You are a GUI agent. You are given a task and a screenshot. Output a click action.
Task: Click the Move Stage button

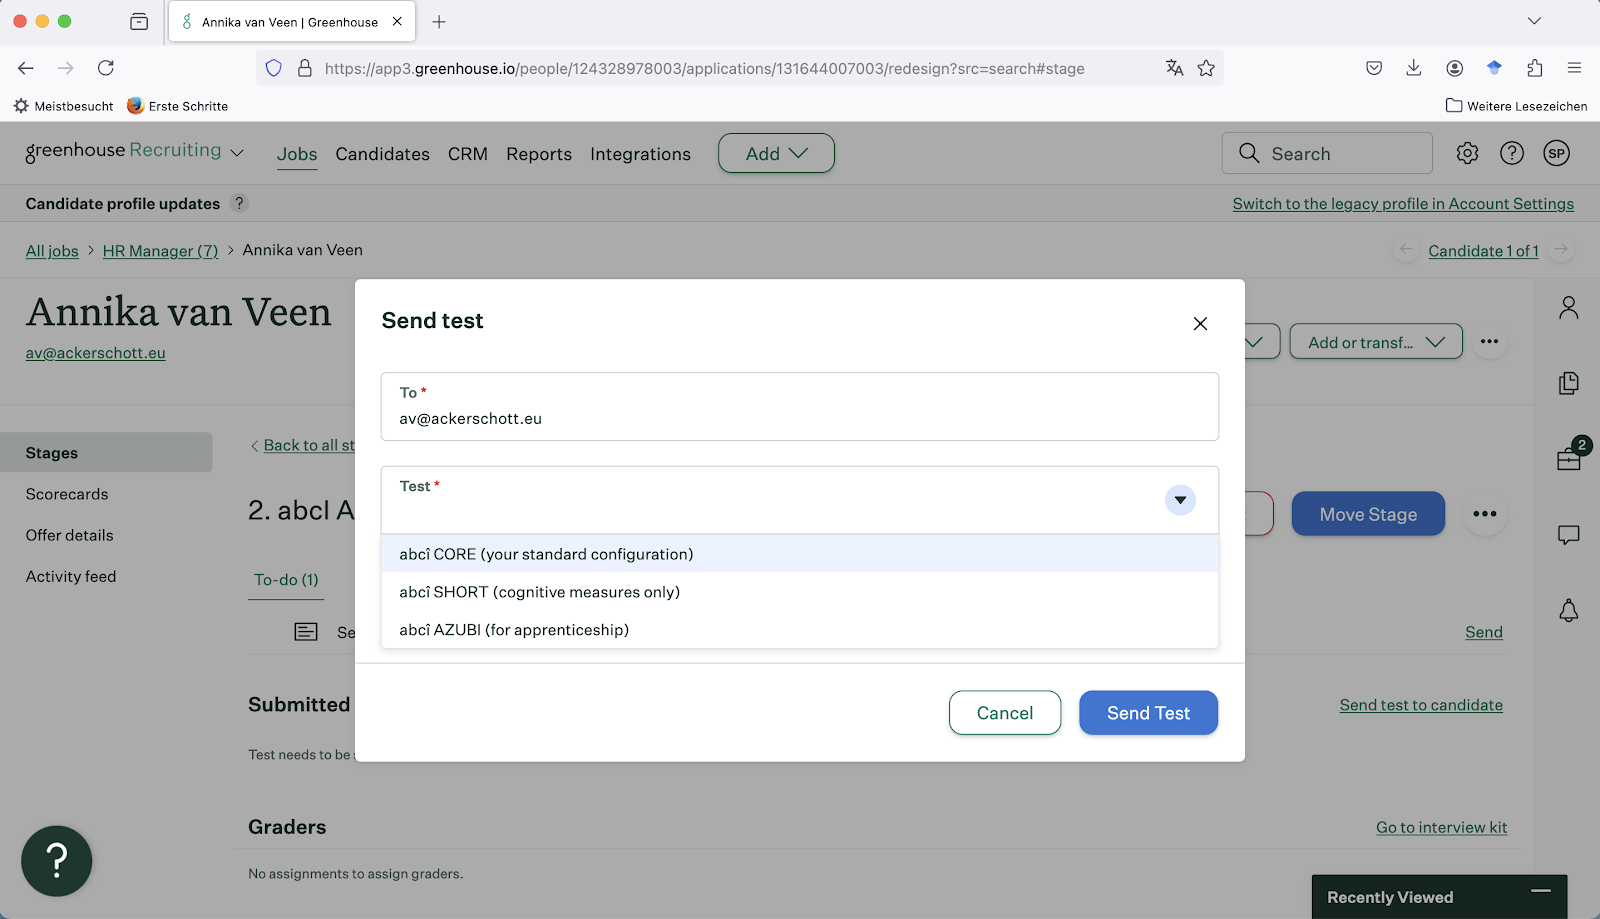1368,514
